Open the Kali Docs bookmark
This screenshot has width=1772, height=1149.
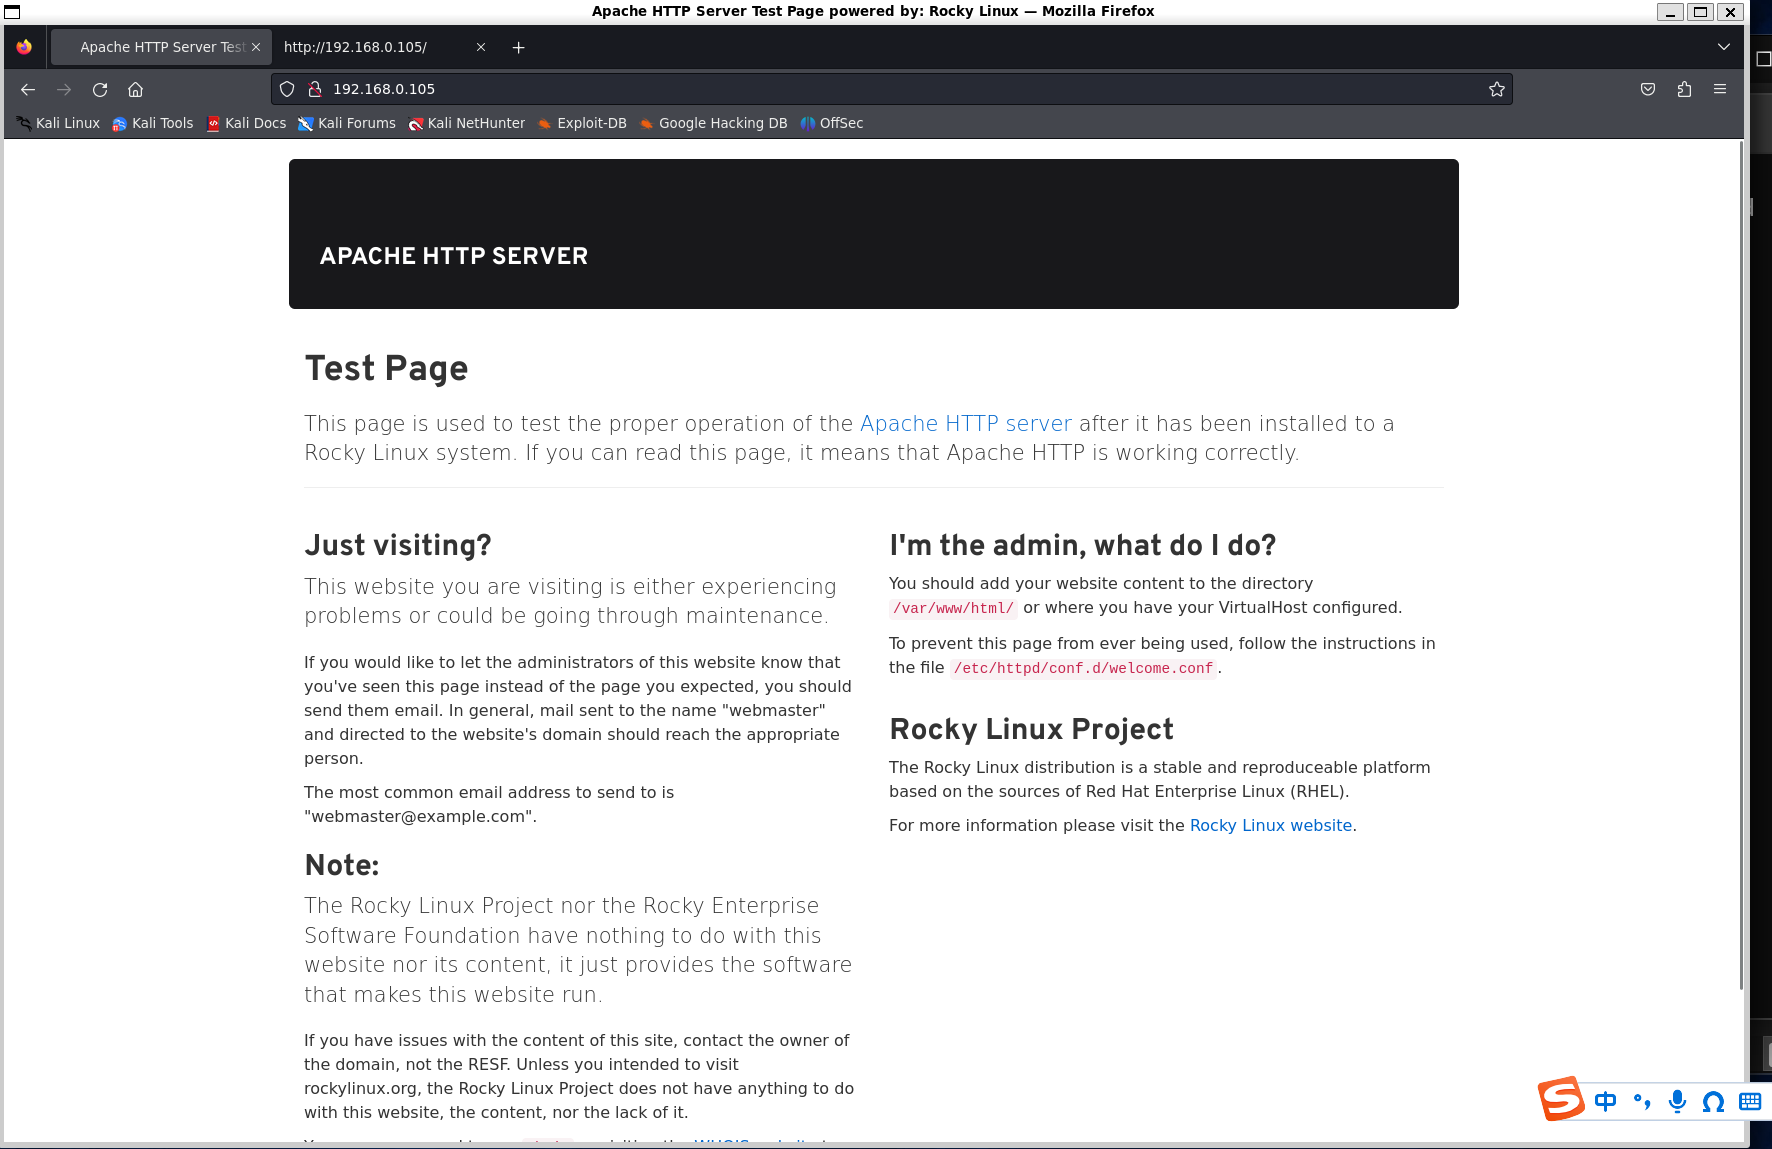click(246, 123)
